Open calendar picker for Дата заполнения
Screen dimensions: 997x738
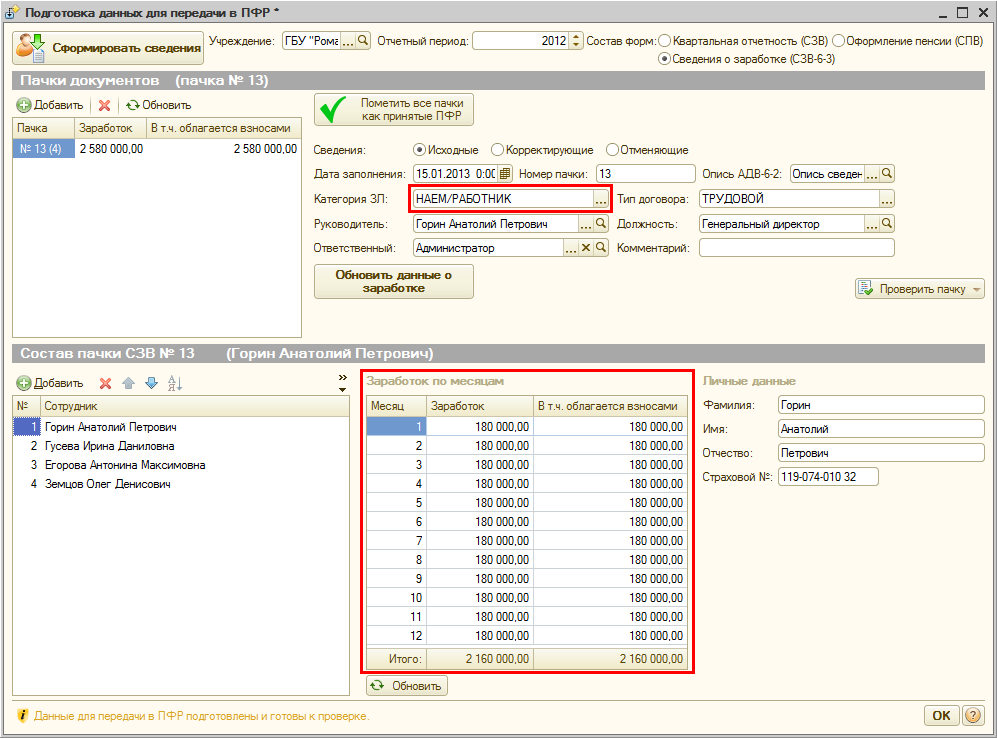[x=505, y=174]
